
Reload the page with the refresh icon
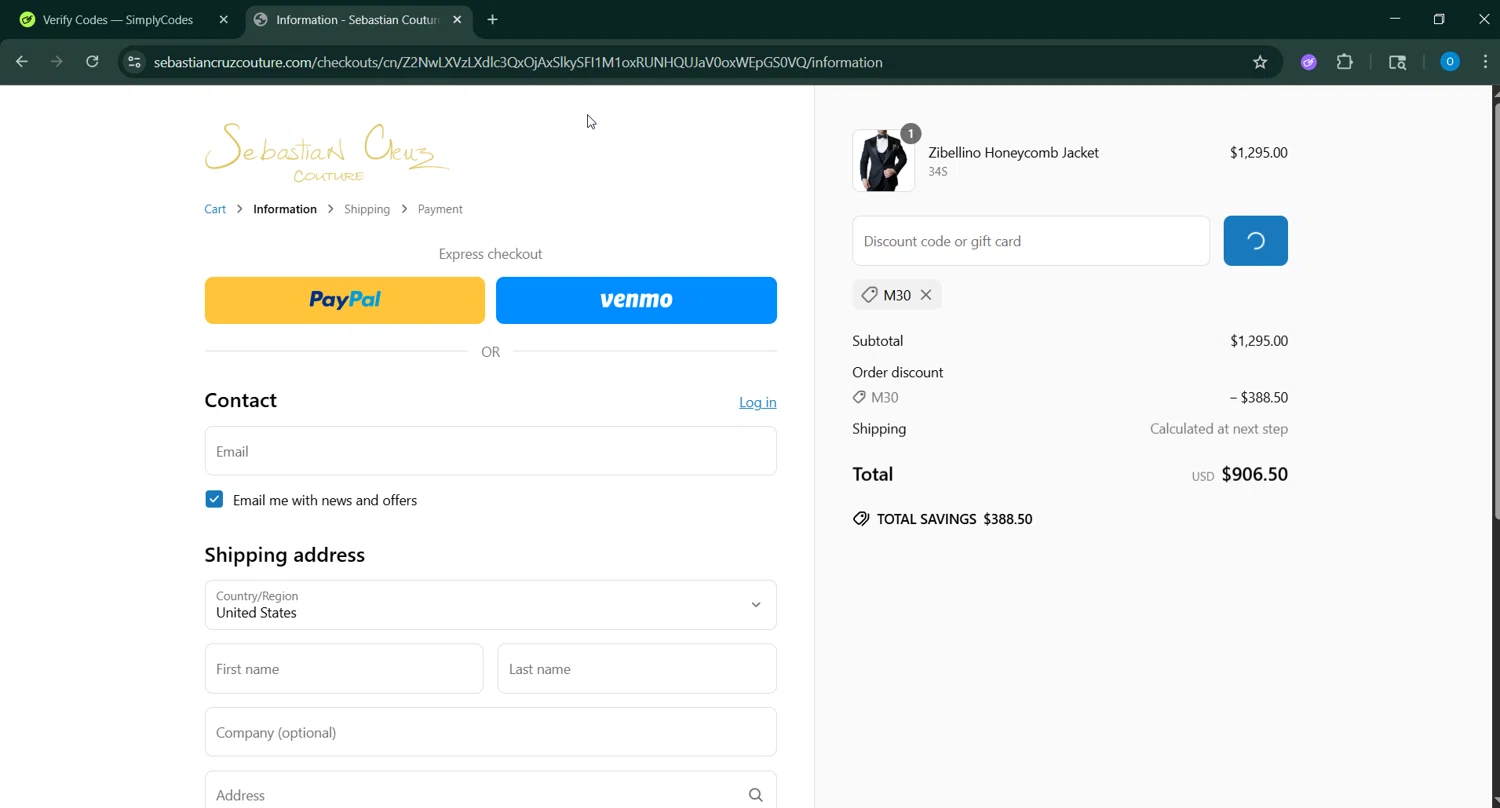click(x=92, y=62)
